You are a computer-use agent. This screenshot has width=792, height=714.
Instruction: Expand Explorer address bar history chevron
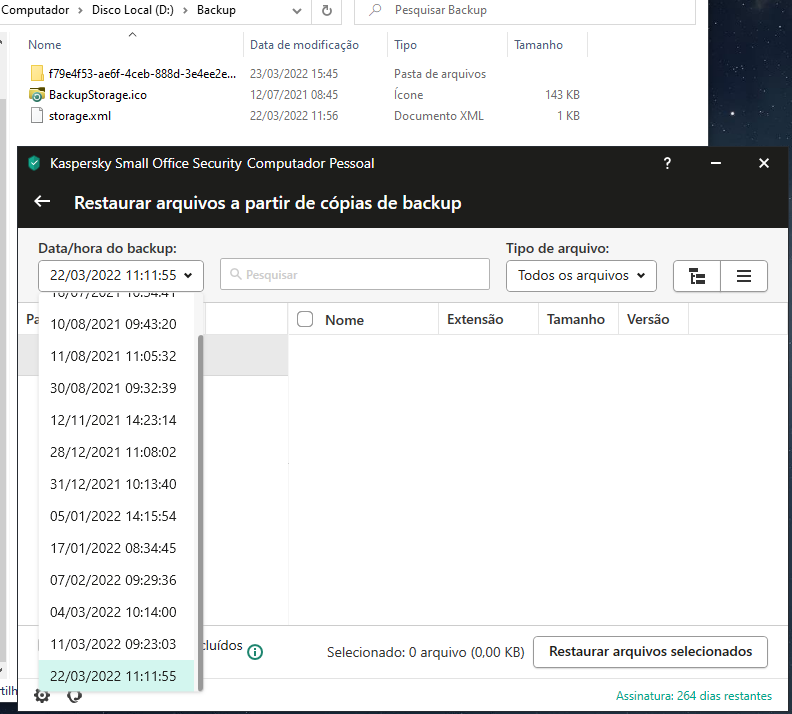pos(297,11)
